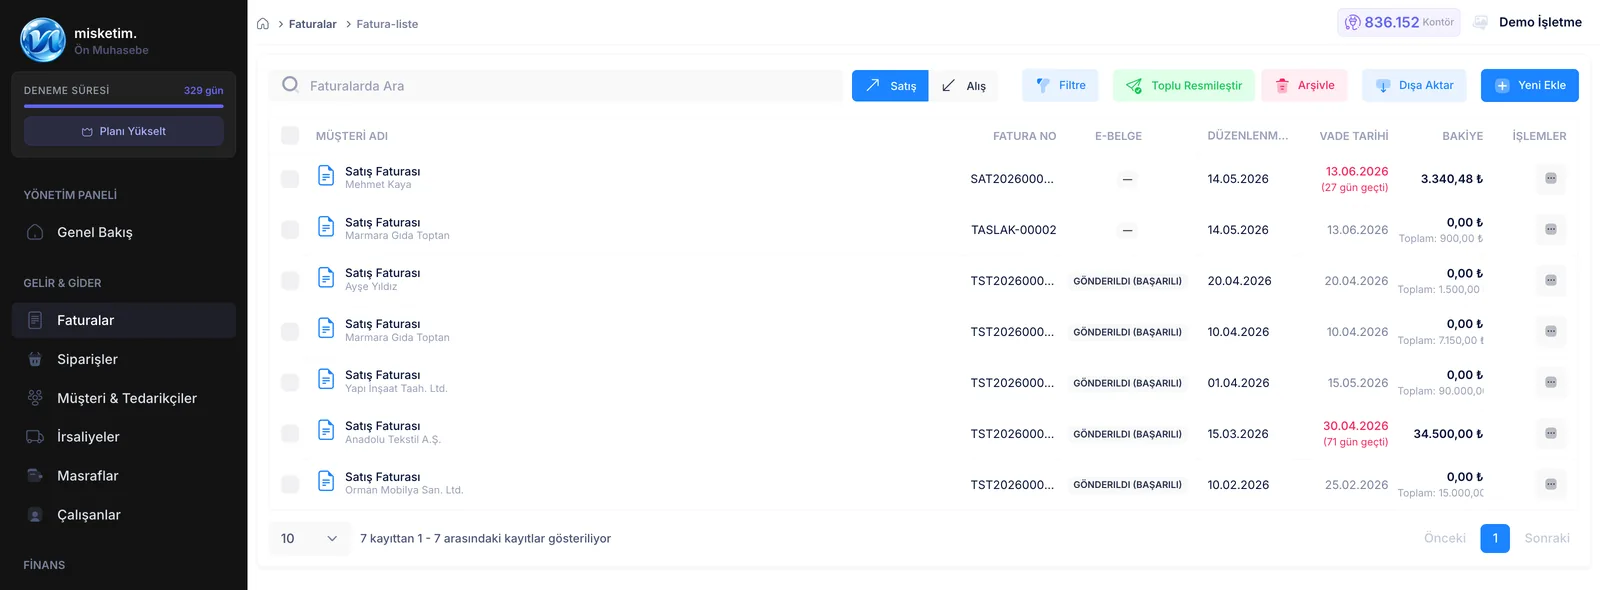
Task: Click Planı Yükselt upgrade button
Action: 124,131
